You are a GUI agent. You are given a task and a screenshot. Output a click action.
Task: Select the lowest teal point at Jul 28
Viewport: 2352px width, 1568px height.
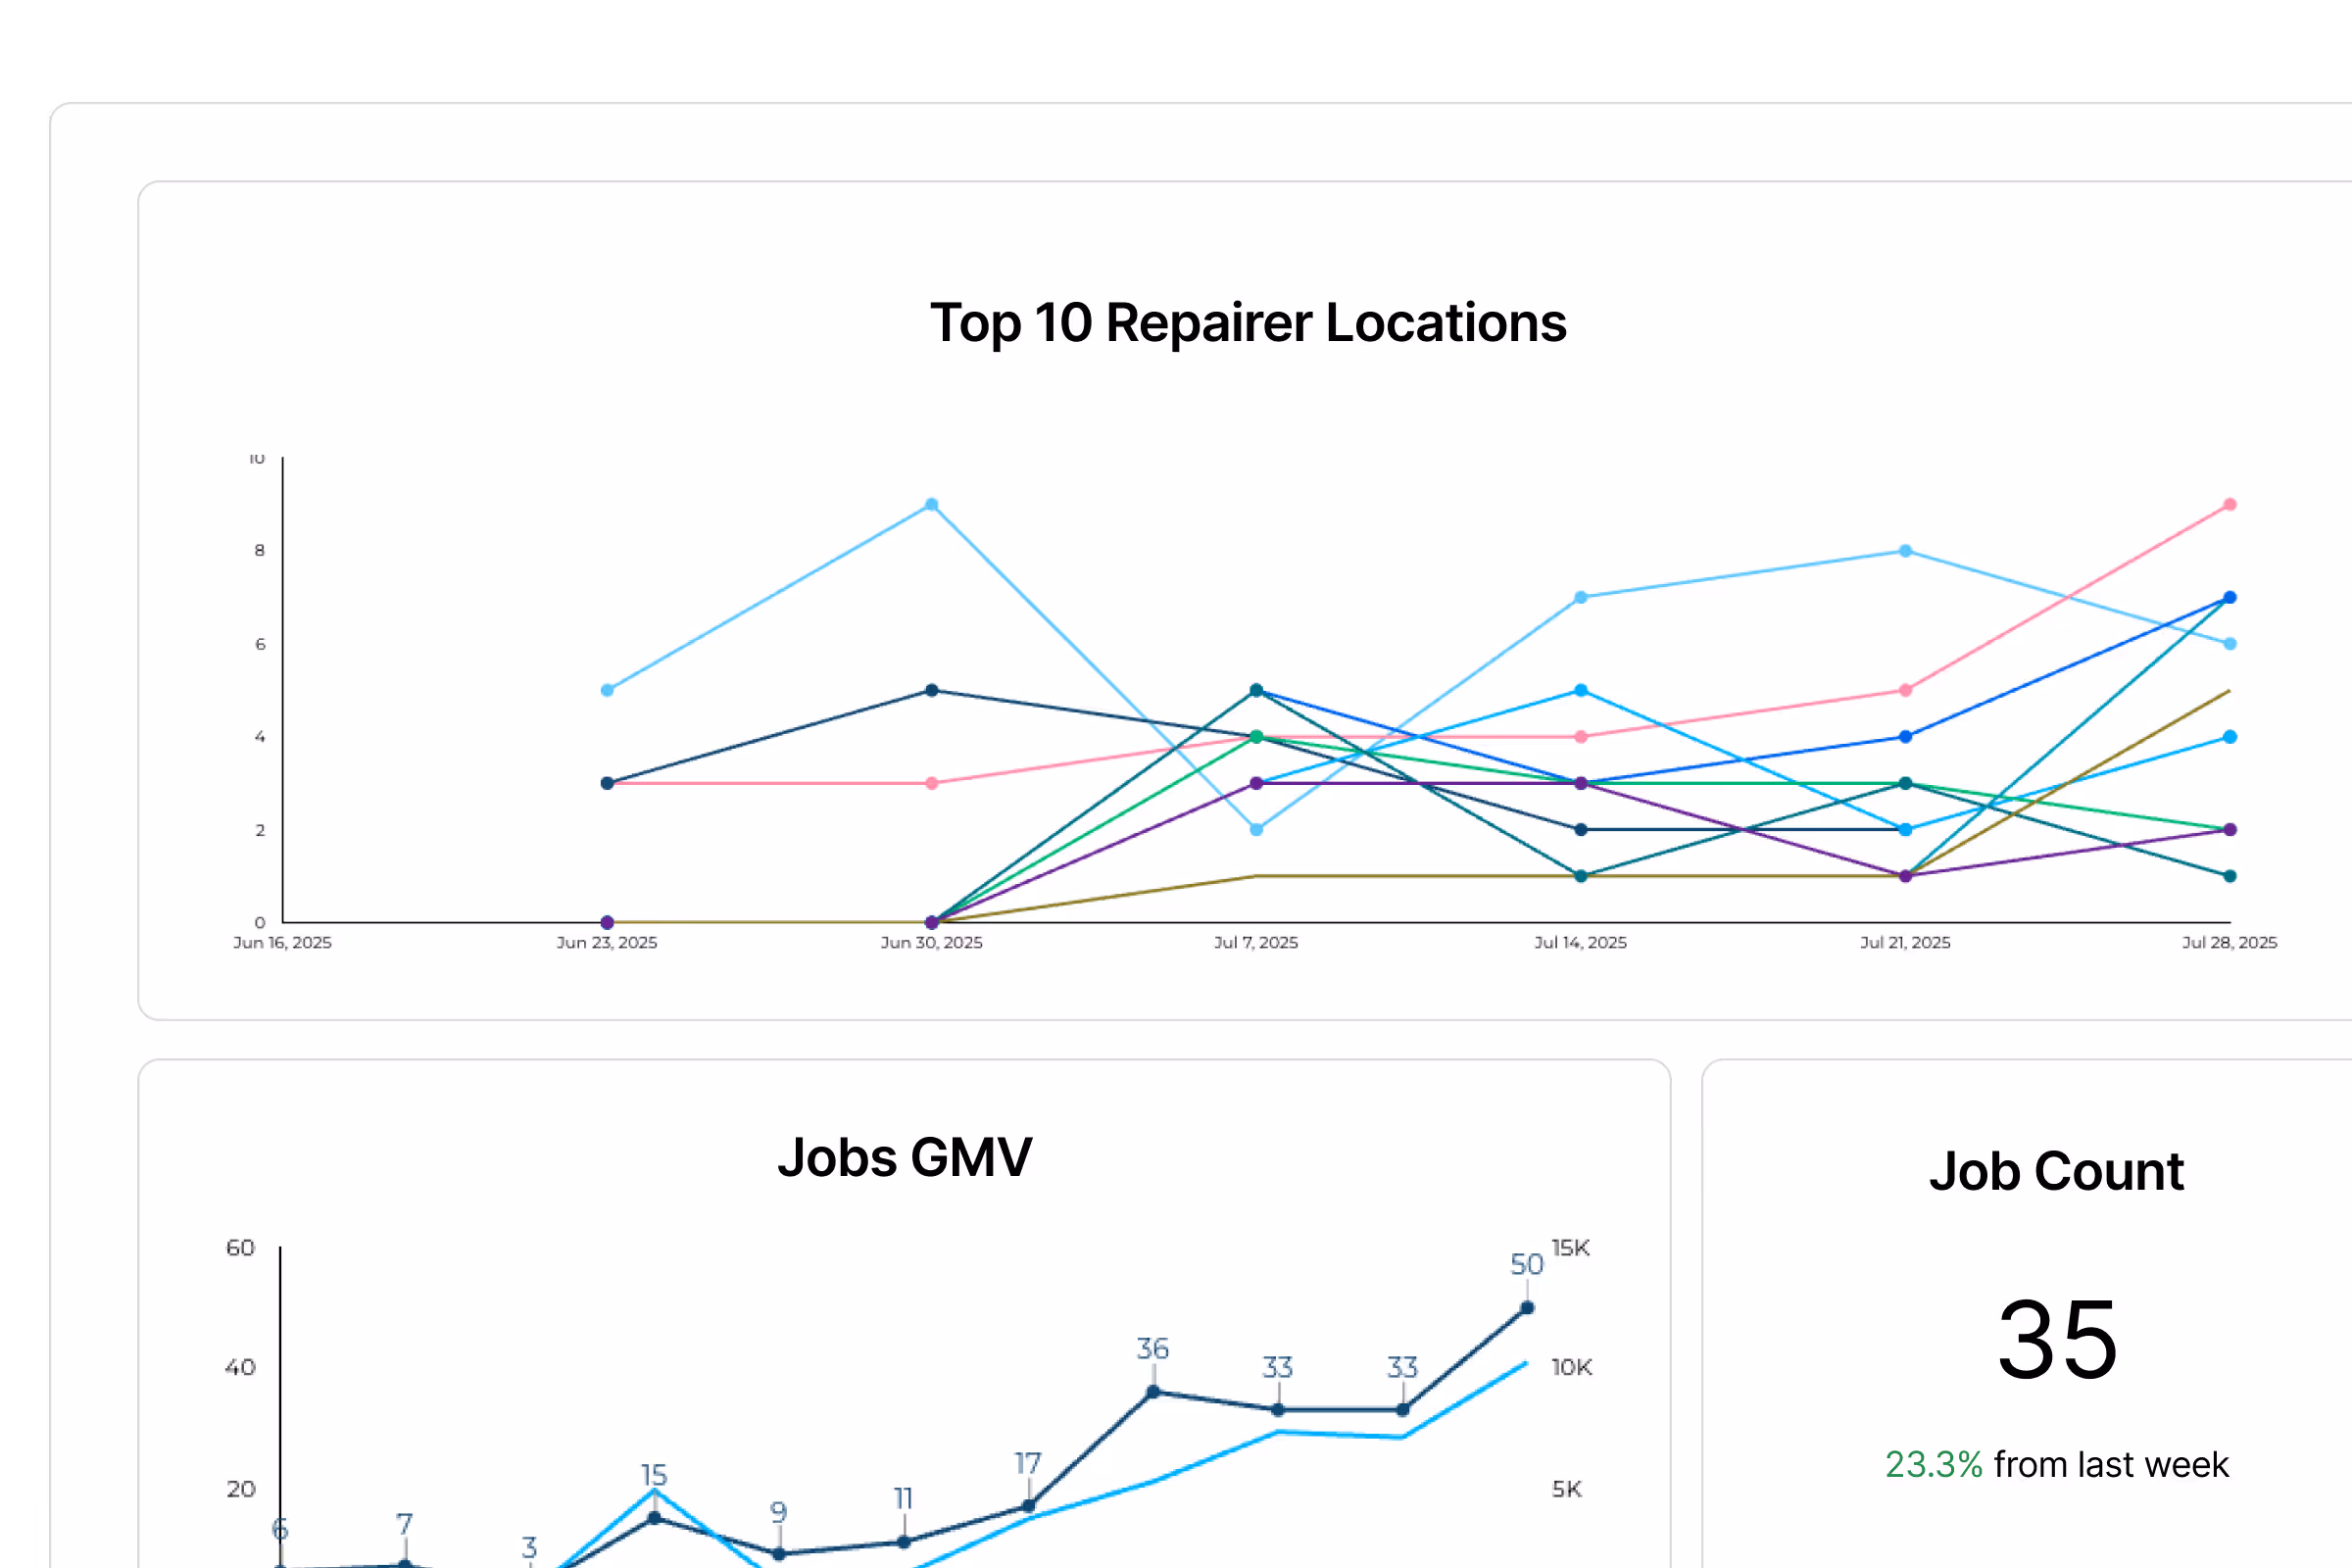(x=2229, y=876)
